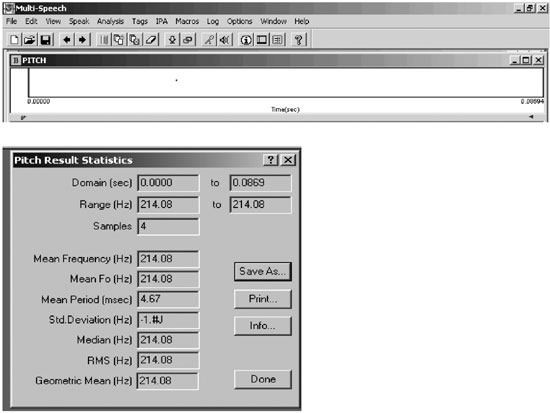Open the IPA menu
This screenshot has width=550, height=413.
point(161,21)
